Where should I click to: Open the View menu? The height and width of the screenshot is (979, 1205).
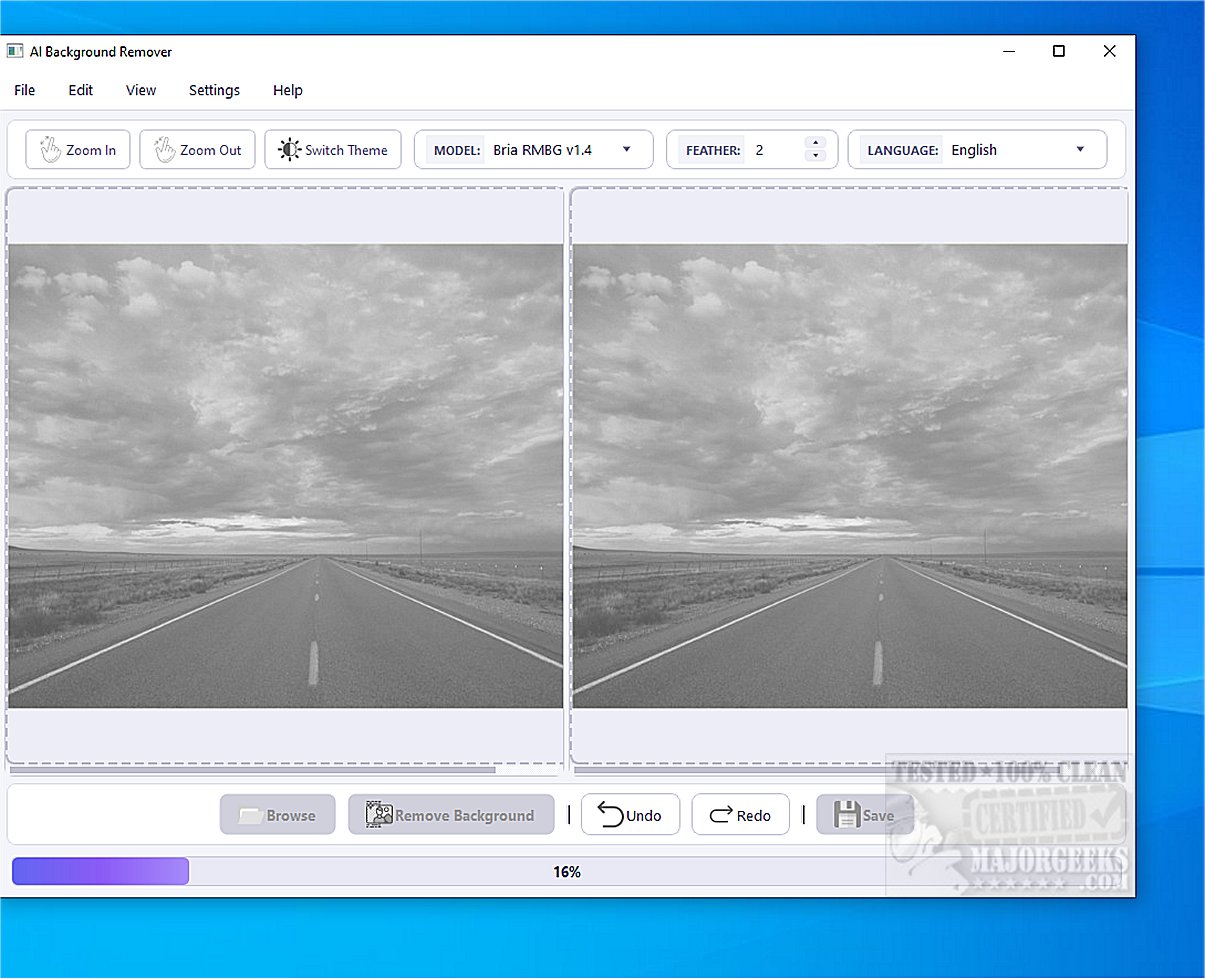(141, 90)
